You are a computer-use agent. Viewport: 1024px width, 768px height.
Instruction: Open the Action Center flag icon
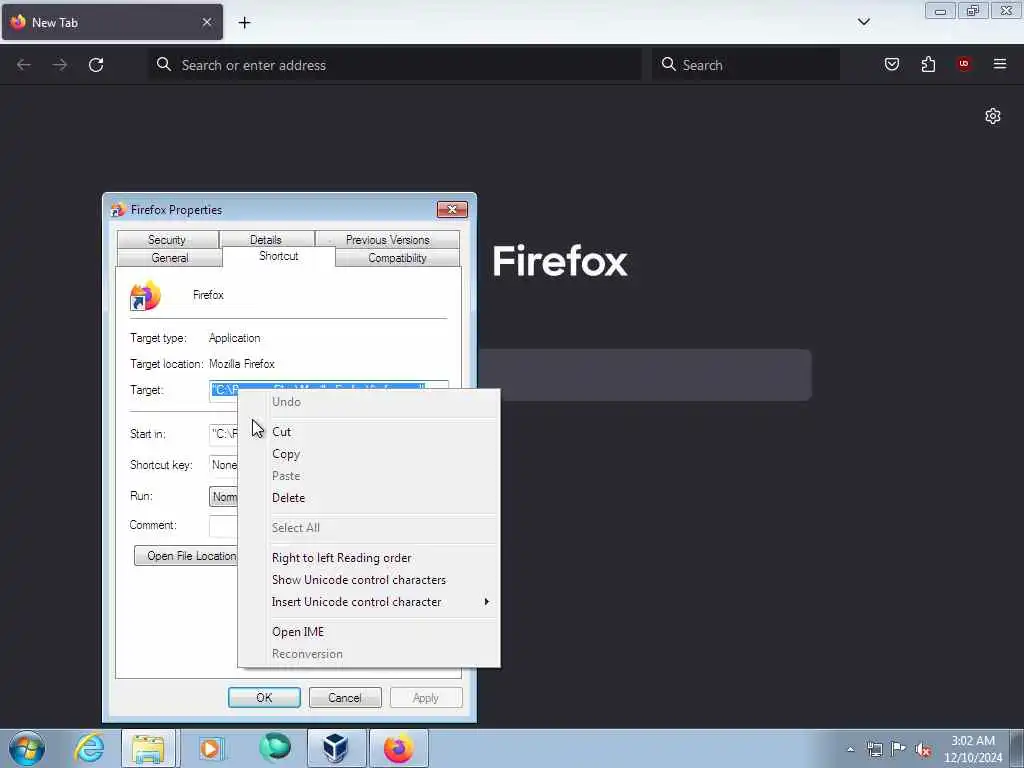(899, 748)
